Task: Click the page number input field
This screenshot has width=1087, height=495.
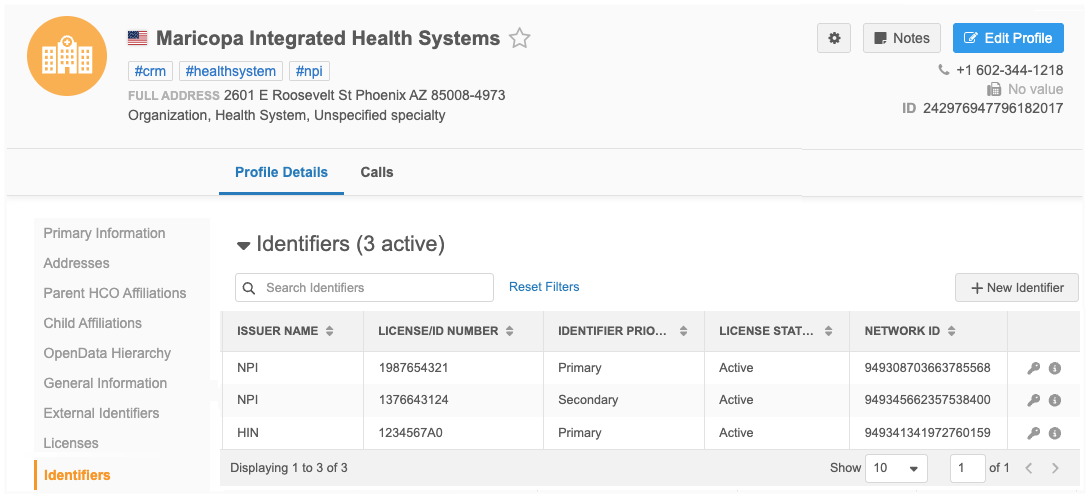Action: 967,468
